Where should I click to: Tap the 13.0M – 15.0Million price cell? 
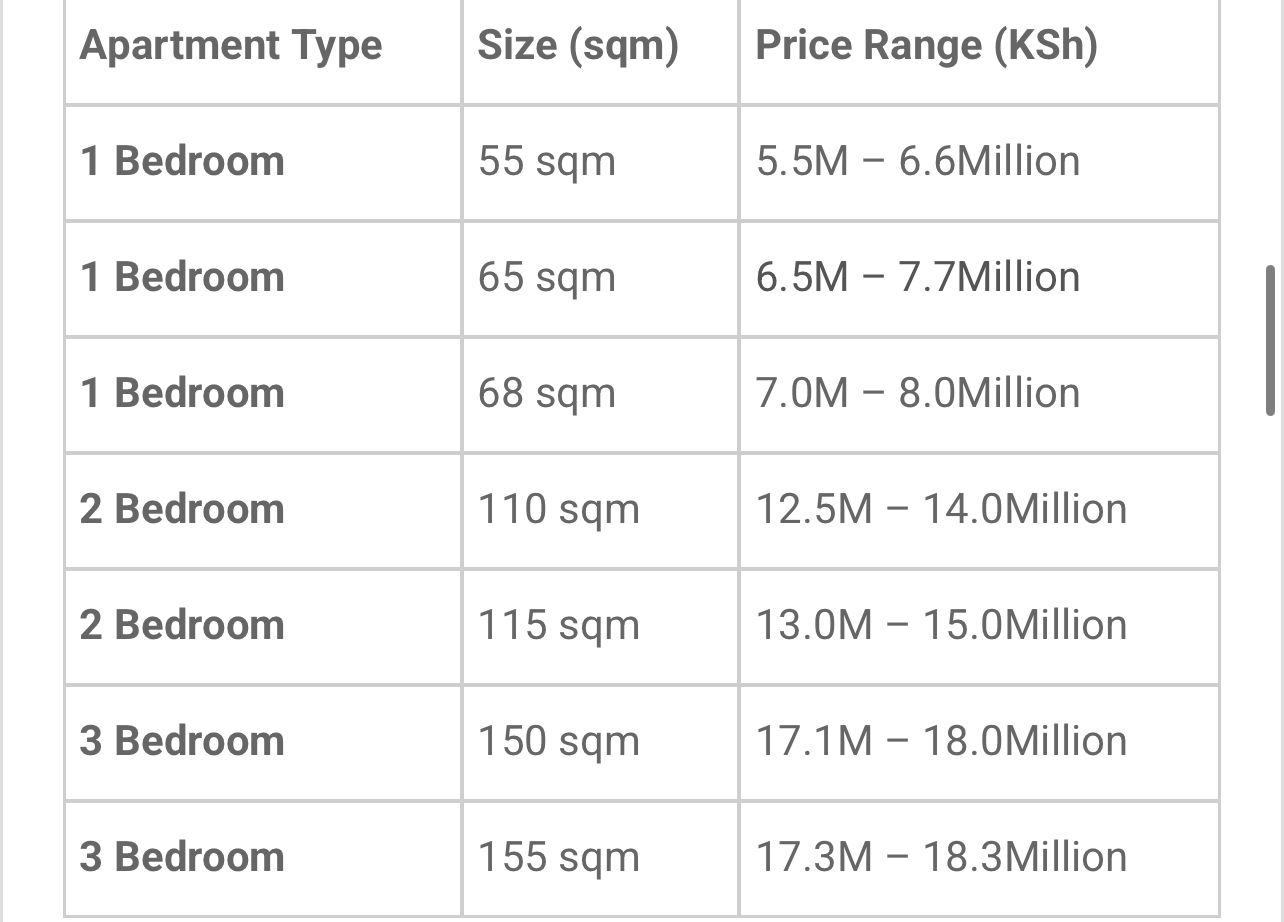tap(941, 626)
